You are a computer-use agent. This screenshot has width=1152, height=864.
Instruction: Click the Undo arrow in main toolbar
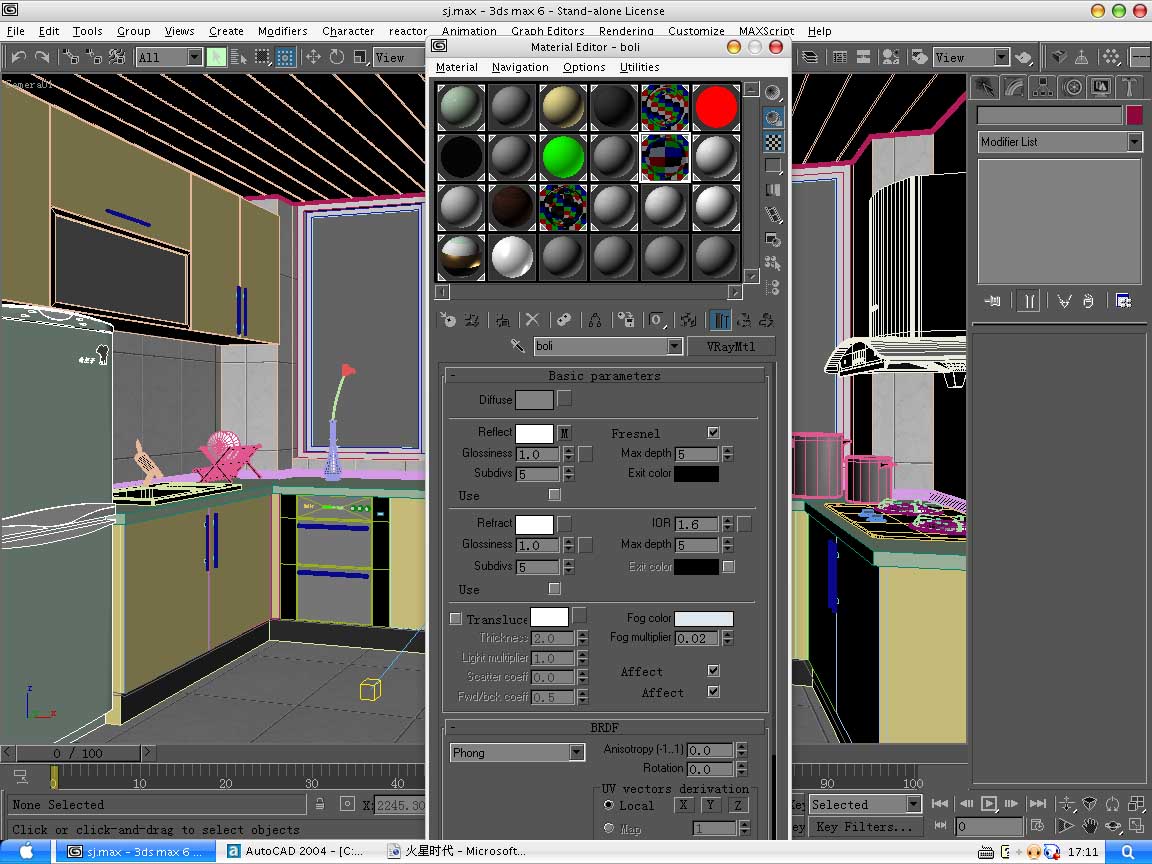pyautogui.click(x=18, y=57)
